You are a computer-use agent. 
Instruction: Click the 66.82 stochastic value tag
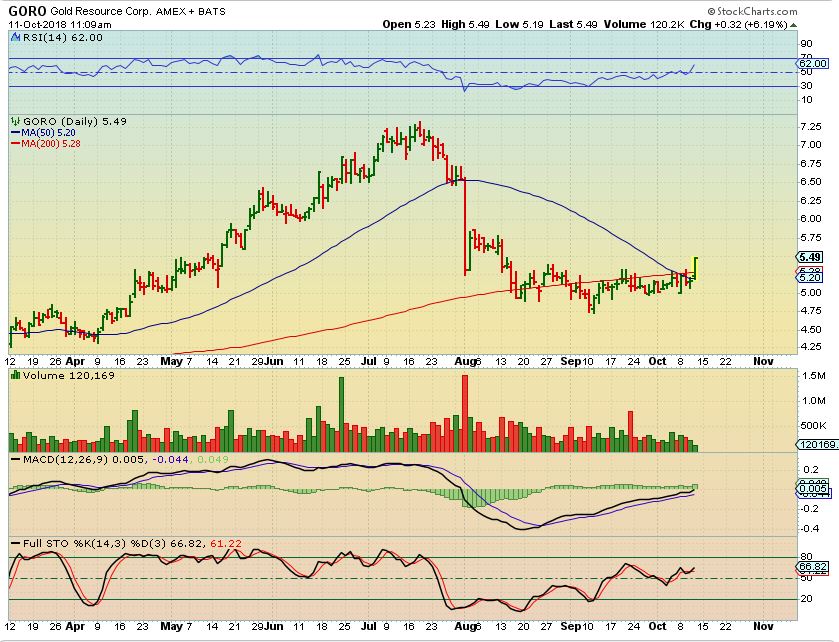point(813,567)
